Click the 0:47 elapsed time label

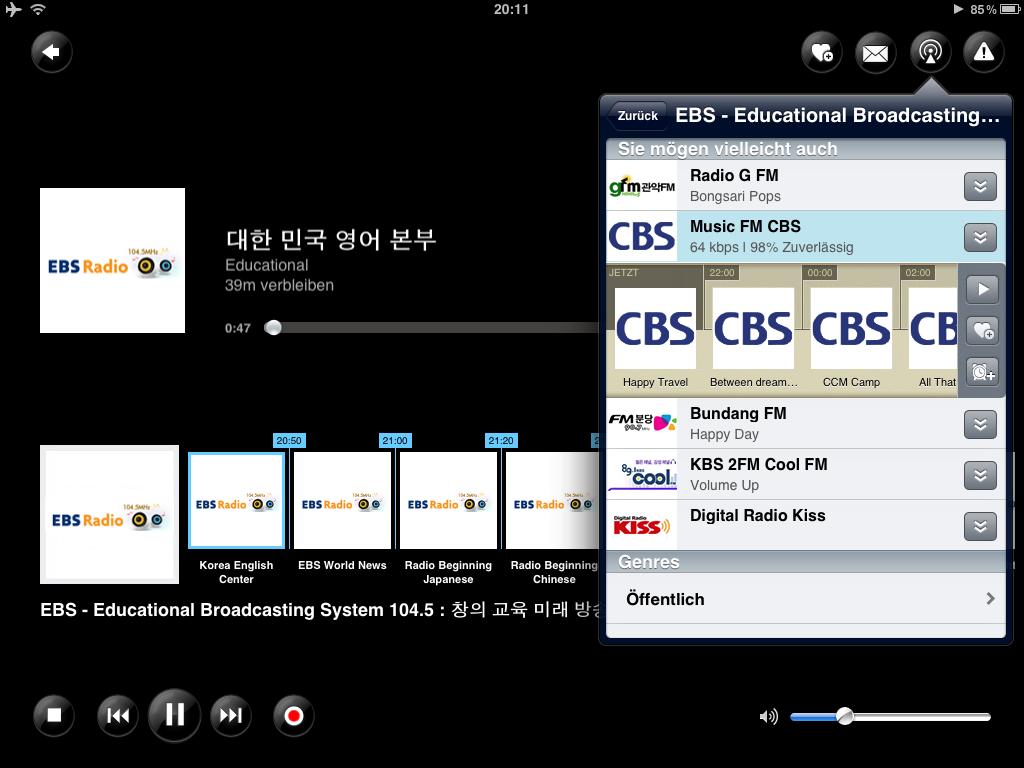click(x=238, y=328)
